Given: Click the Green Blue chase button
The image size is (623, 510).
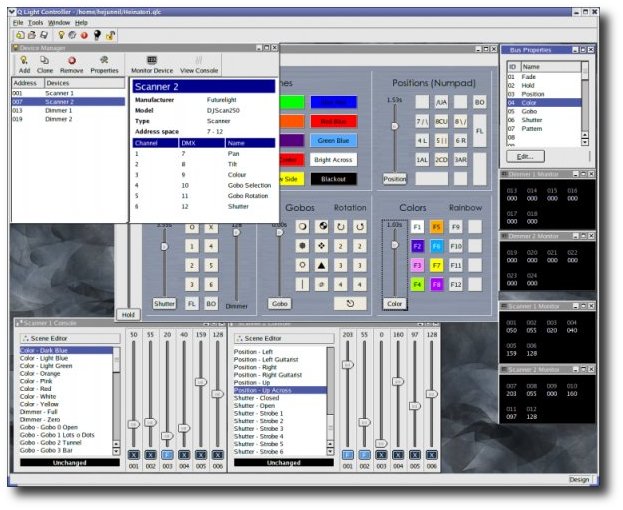Looking at the screenshot, I should pyautogui.click(x=333, y=141).
